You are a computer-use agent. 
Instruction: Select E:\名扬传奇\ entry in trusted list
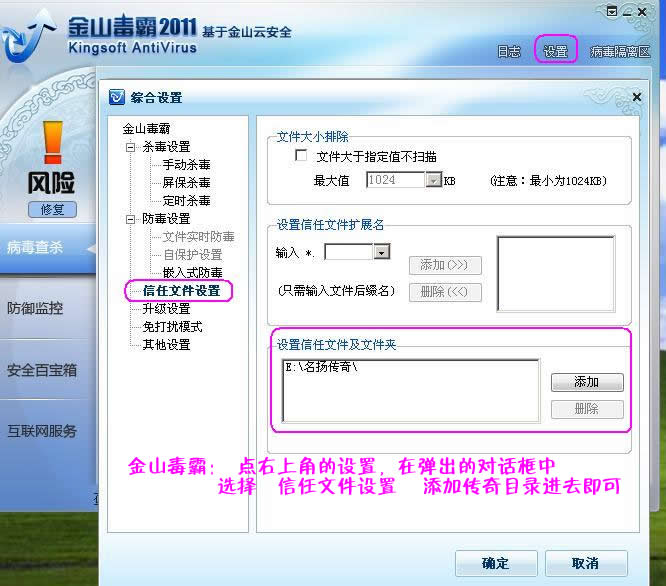pos(321,367)
